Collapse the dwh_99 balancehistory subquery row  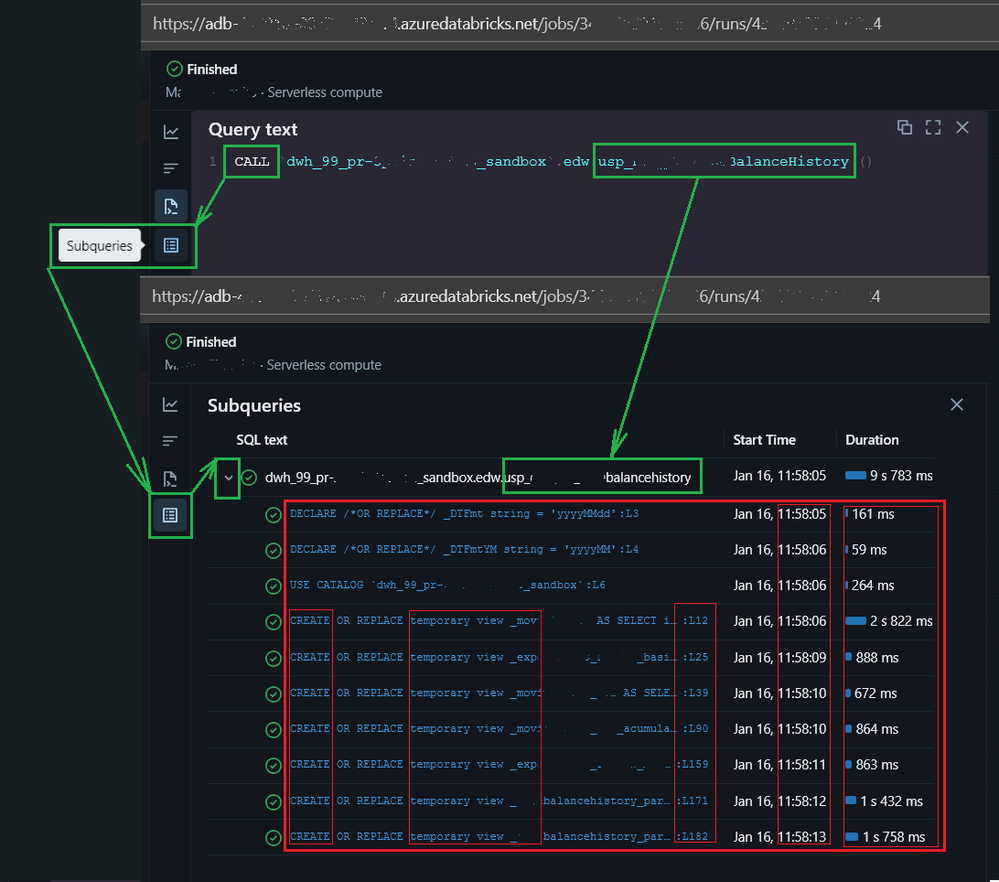pyautogui.click(x=227, y=477)
